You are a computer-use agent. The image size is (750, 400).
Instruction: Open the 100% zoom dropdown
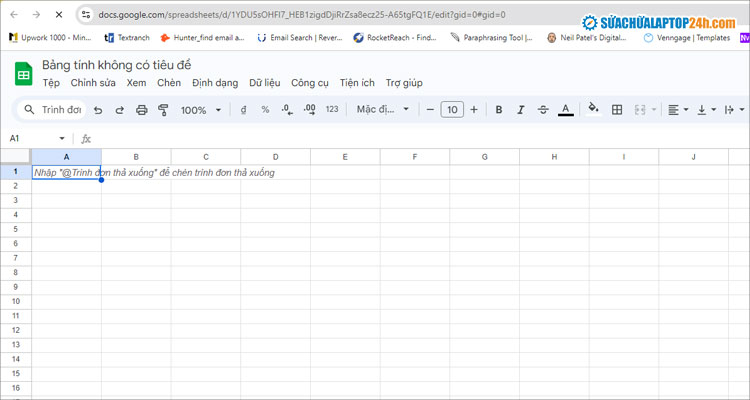pos(200,110)
